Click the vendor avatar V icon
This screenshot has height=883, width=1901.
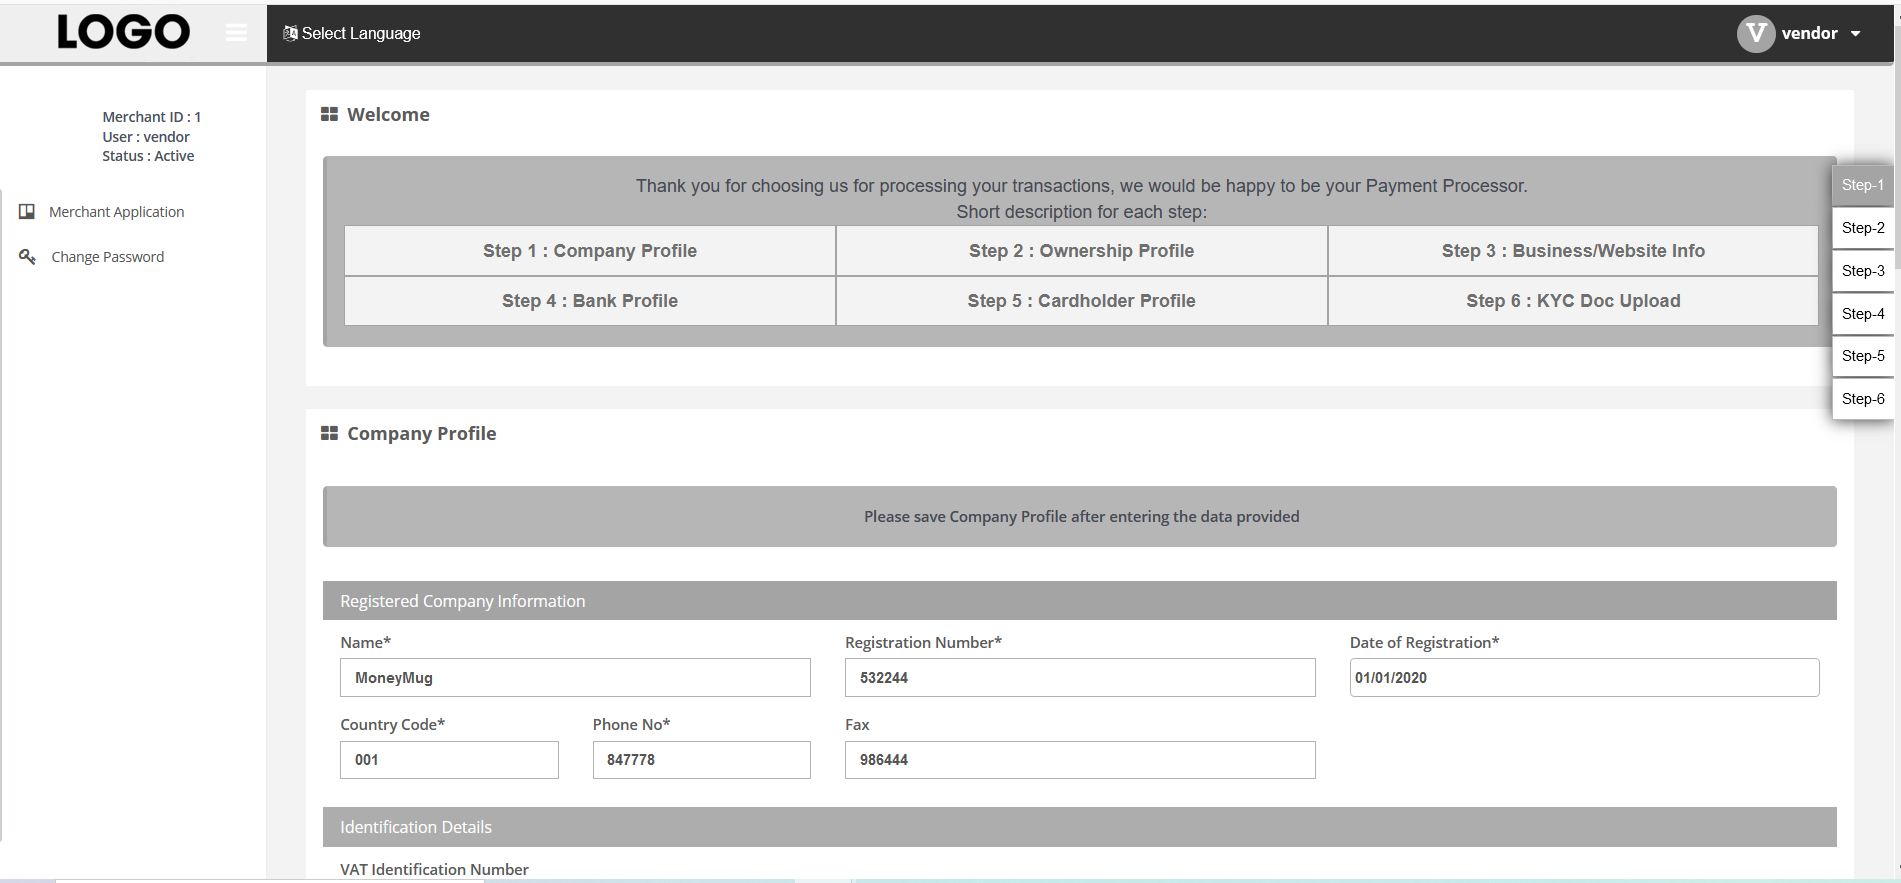pos(1755,34)
